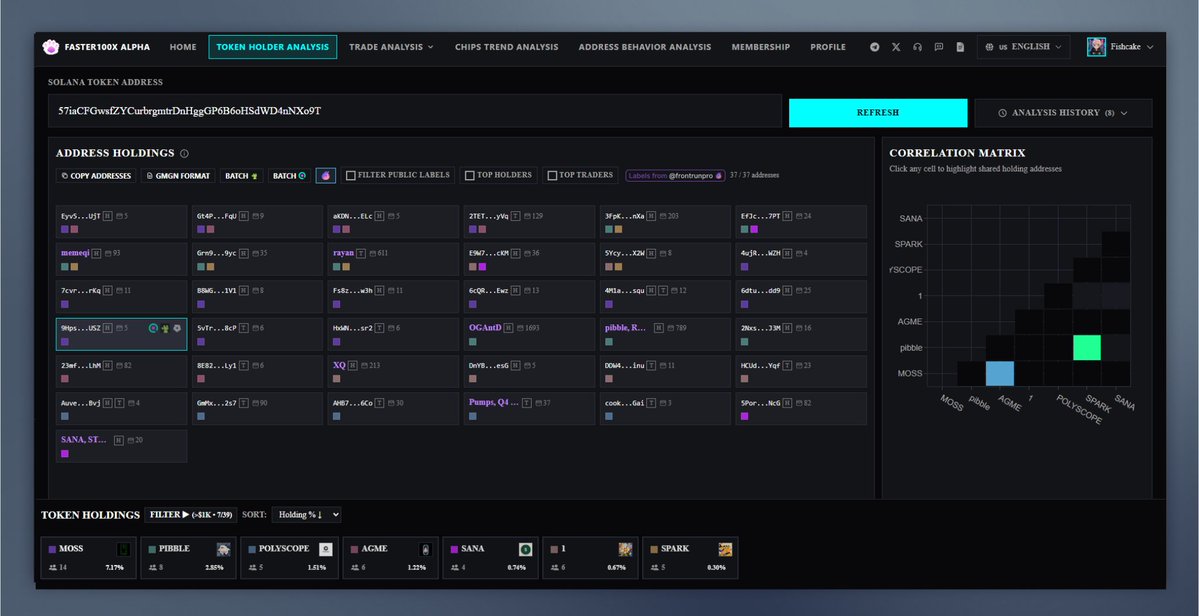Open the Trade Analysis menu
This screenshot has width=1199, height=616.
click(391, 47)
